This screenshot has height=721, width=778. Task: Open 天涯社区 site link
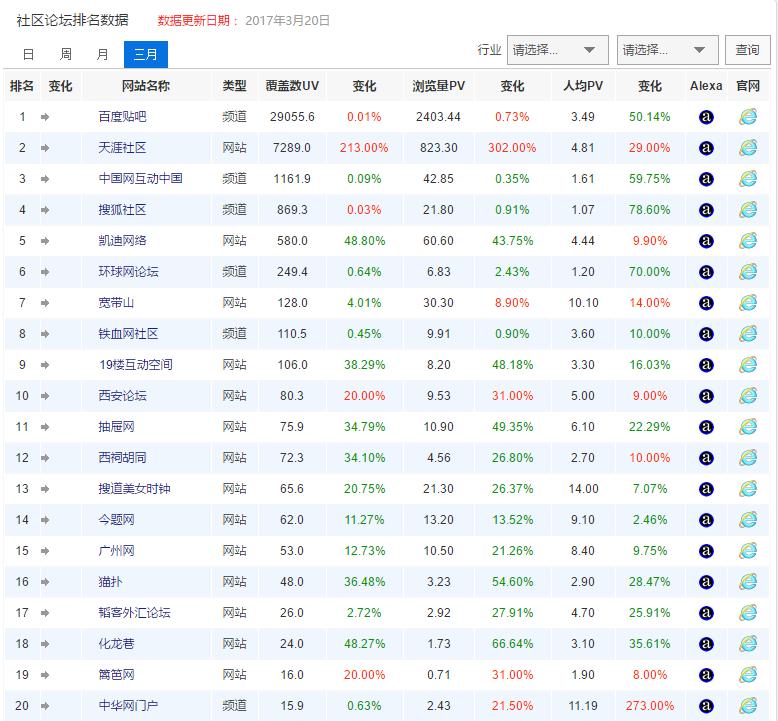(x=122, y=148)
